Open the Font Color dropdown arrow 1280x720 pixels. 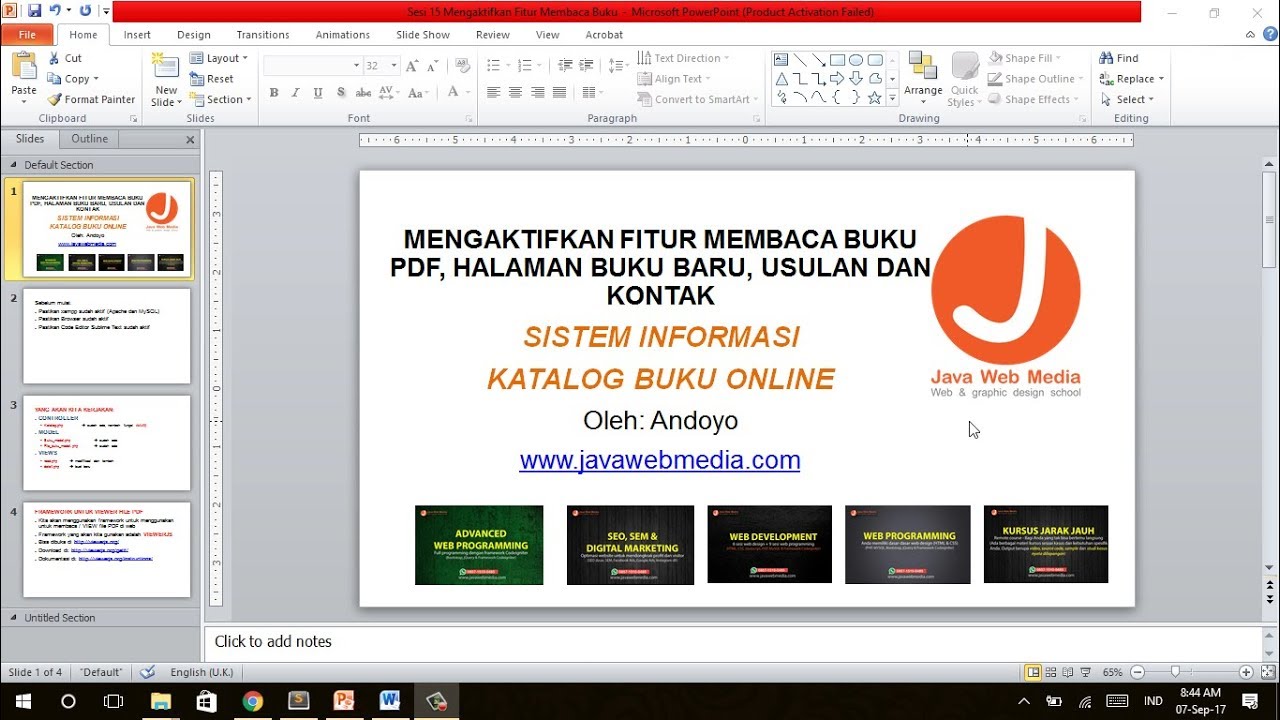click(467, 92)
